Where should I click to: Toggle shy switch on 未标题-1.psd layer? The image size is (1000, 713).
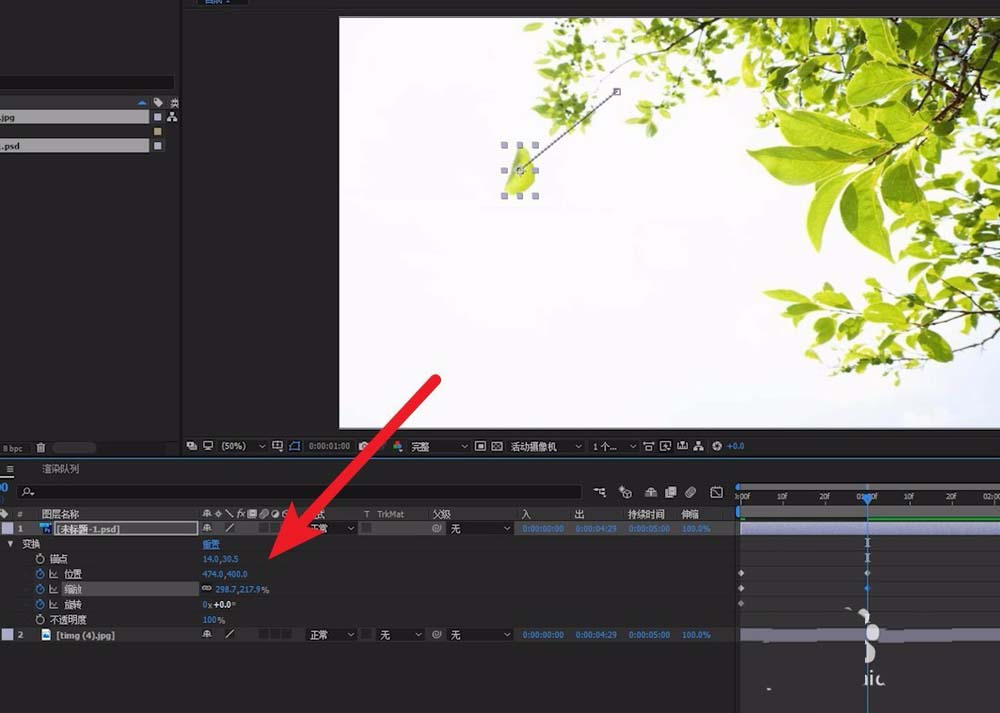[x=207, y=528]
